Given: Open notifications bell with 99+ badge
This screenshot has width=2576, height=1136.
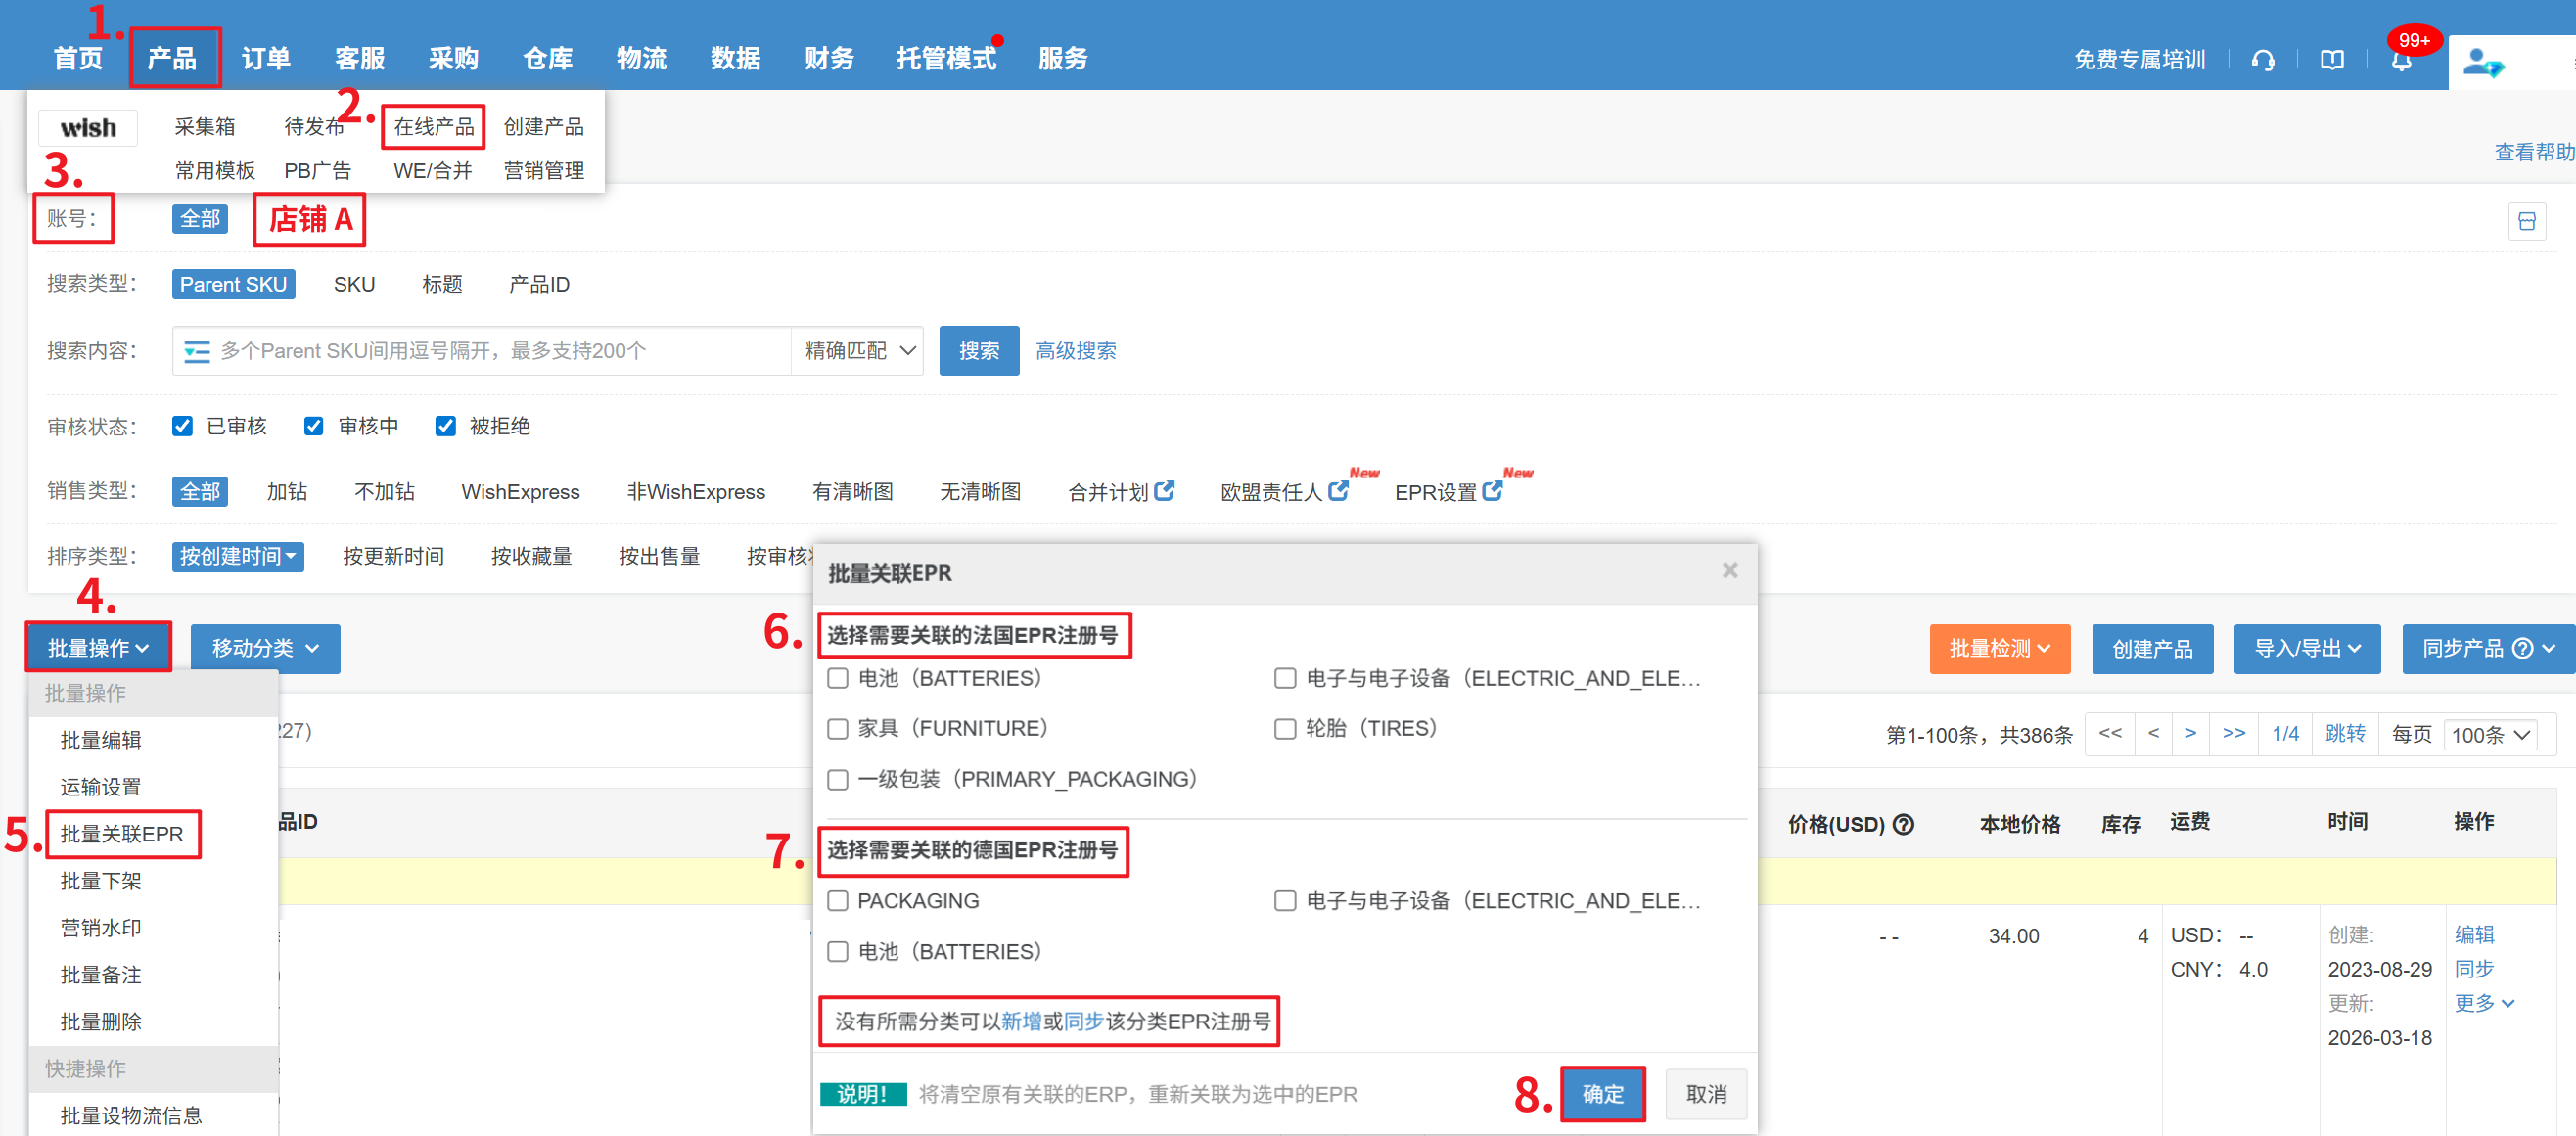Looking at the screenshot, I should 2400,60.
